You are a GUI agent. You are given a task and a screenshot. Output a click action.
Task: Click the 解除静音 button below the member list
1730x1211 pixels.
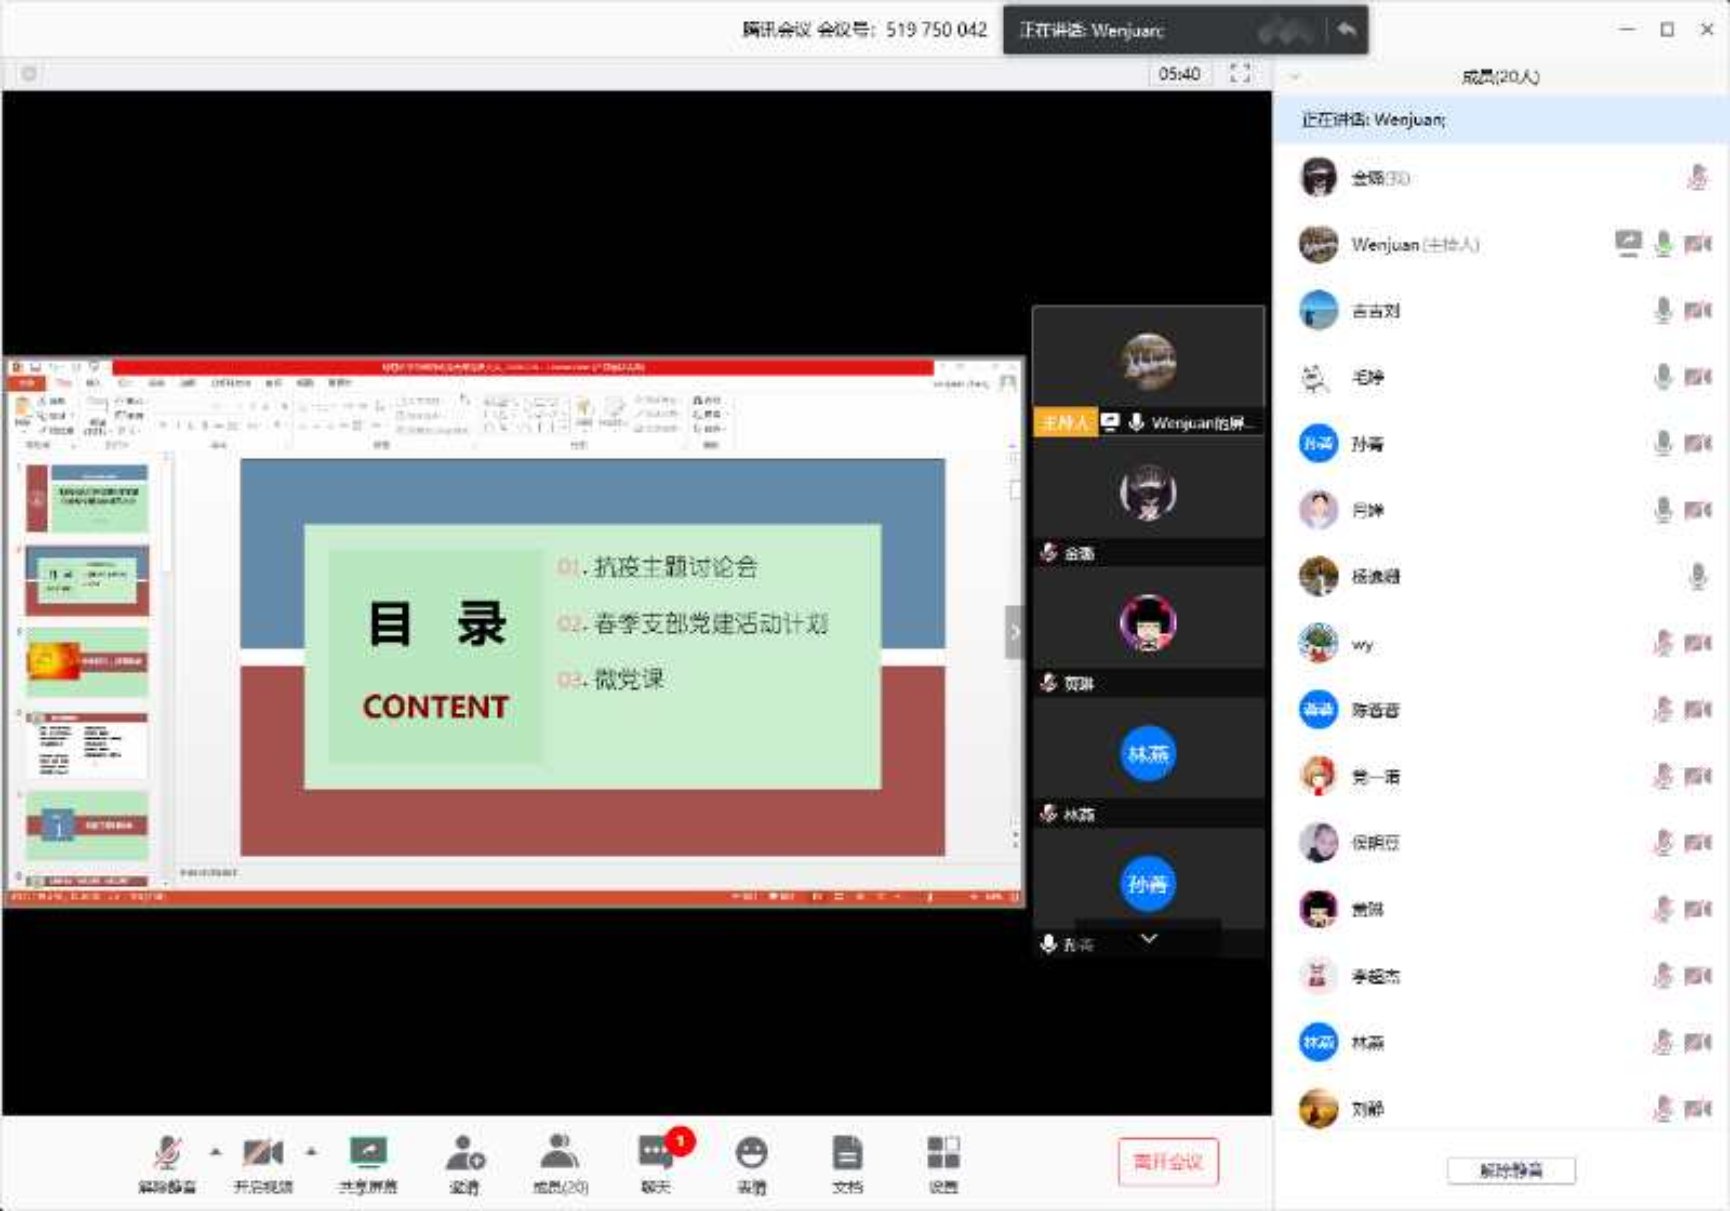1510,1170
